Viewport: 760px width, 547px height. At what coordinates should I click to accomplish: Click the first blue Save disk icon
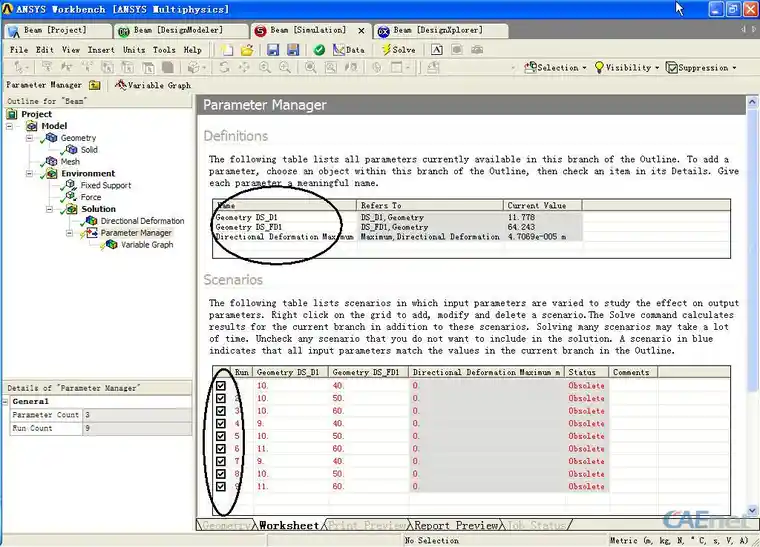273,50
